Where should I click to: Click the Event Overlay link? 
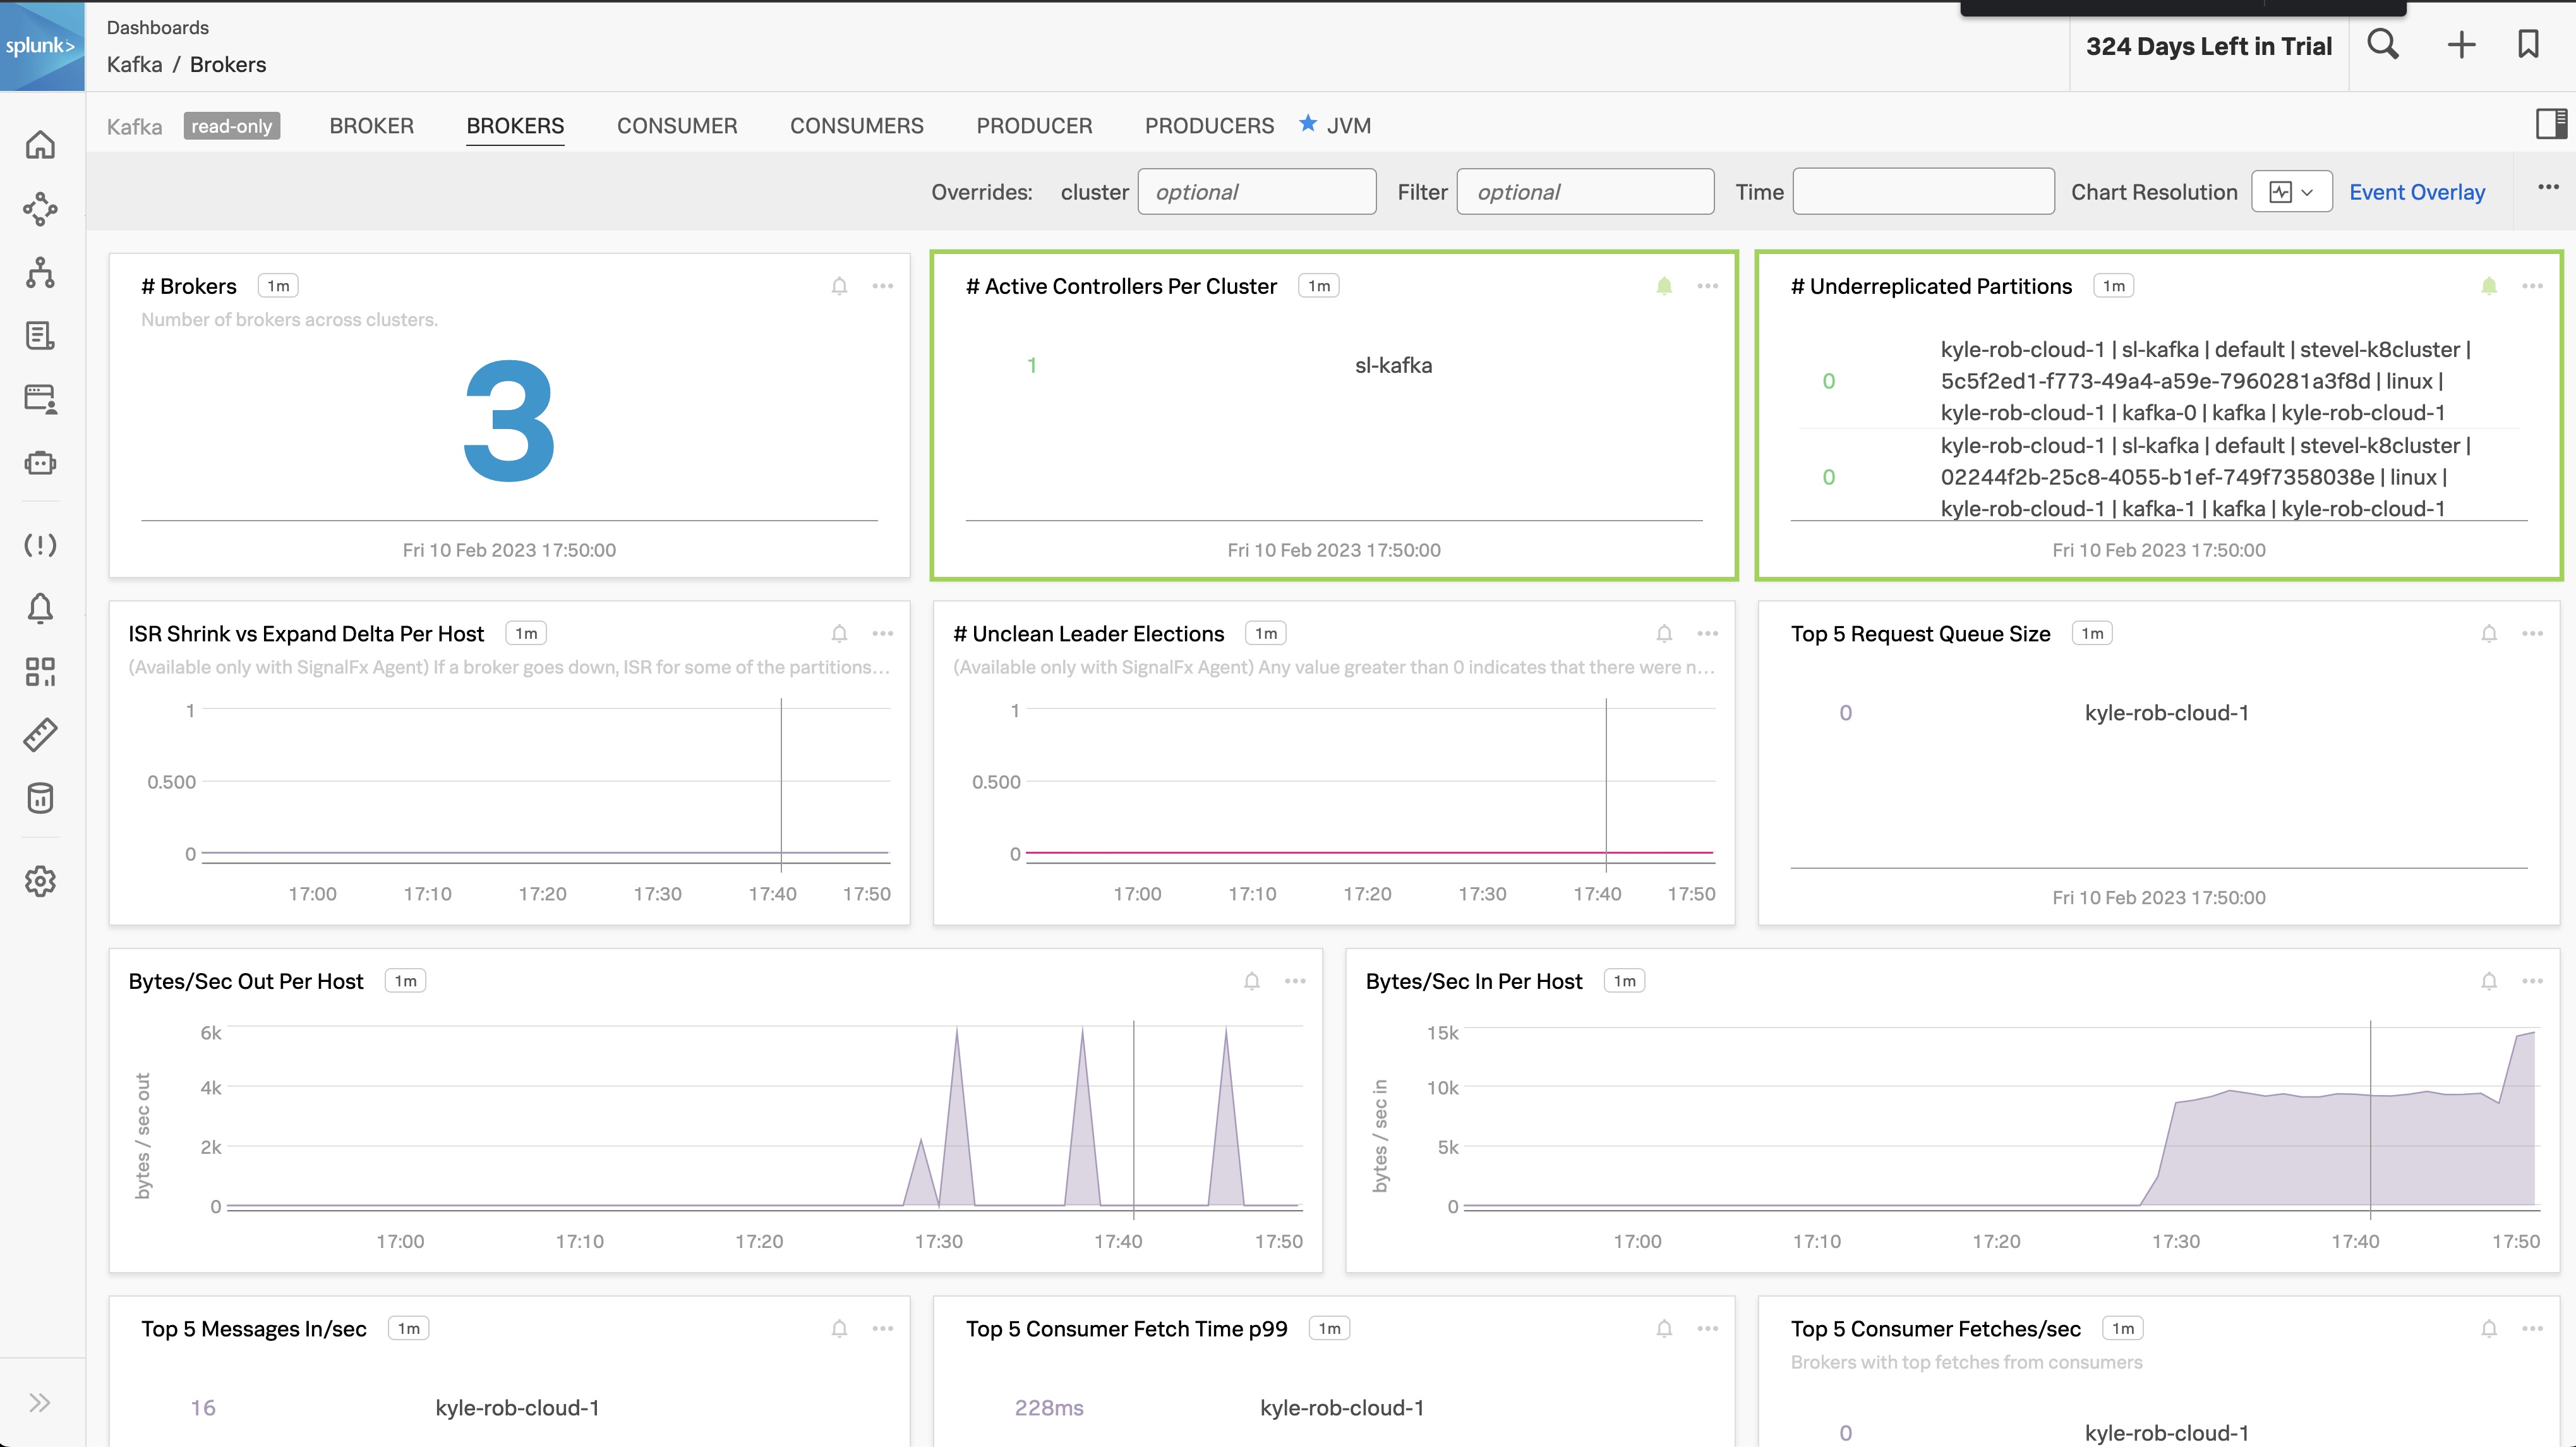[2416, 192]
